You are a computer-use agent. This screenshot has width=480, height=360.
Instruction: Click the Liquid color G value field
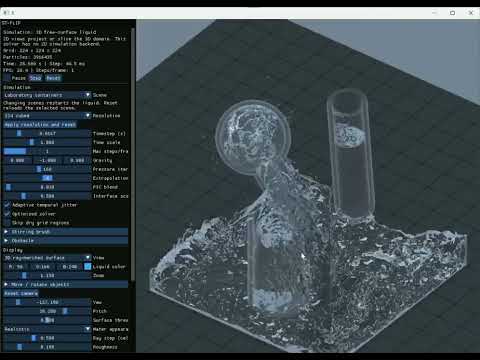tap(43, 267)
